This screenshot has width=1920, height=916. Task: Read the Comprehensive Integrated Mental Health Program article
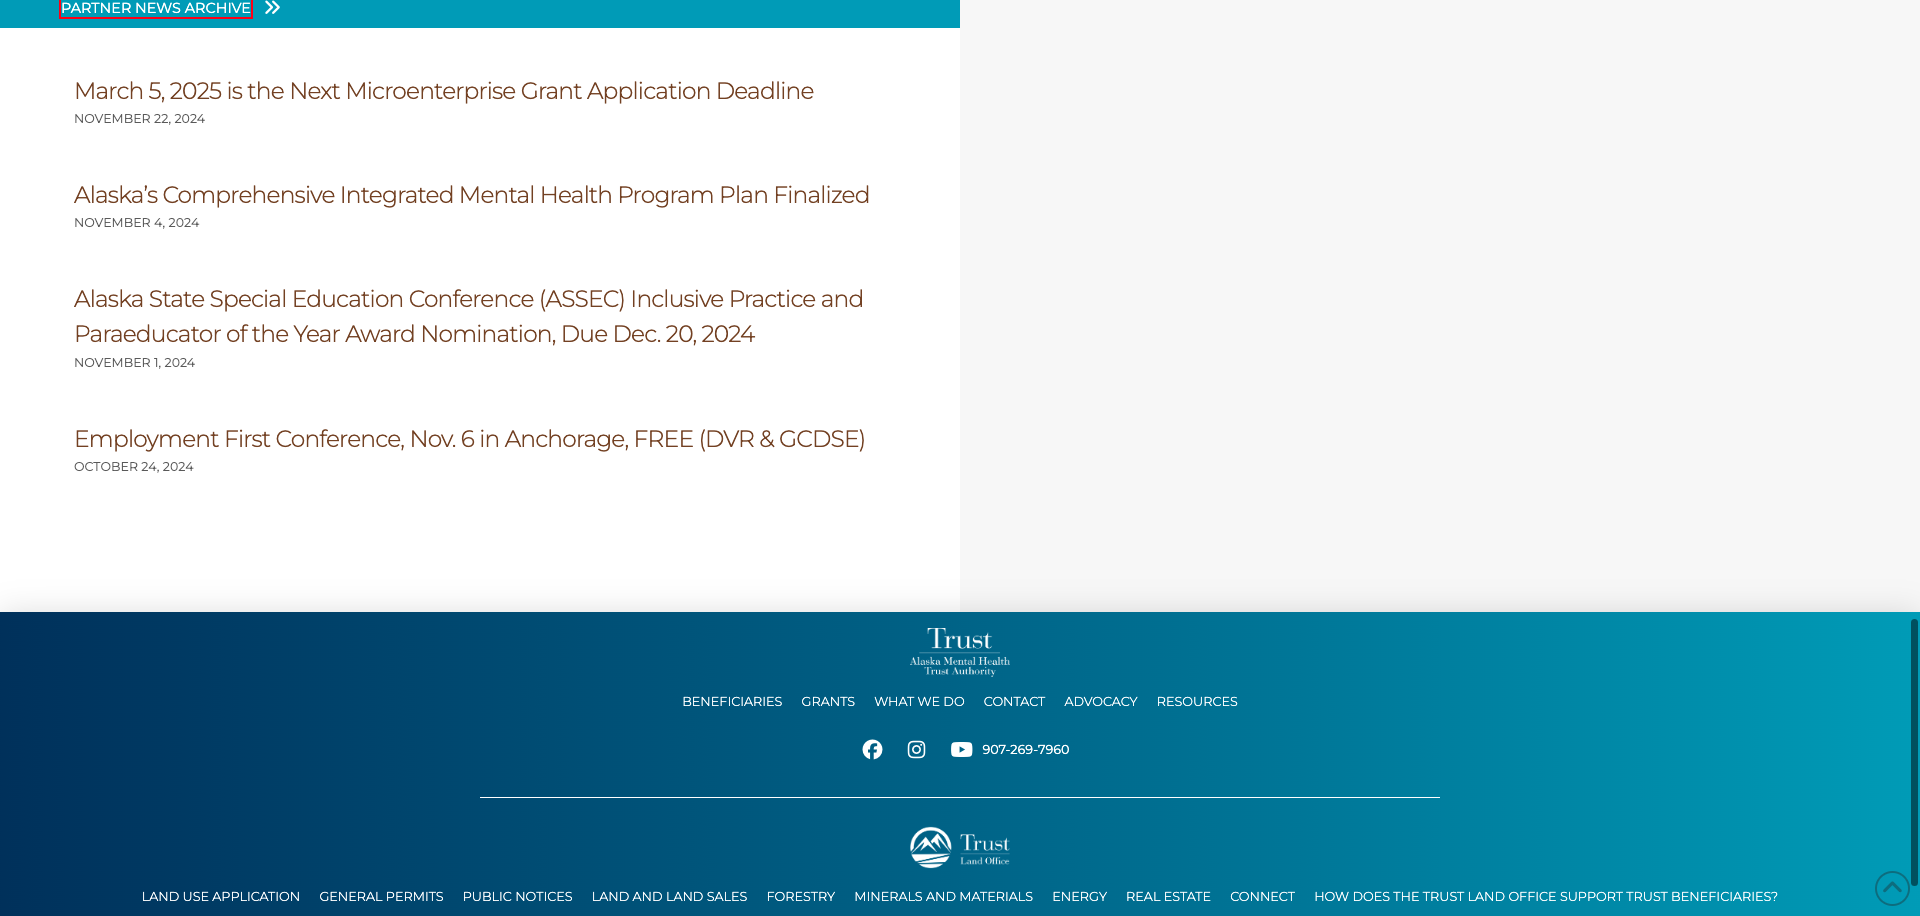click(x=471, y=195)
